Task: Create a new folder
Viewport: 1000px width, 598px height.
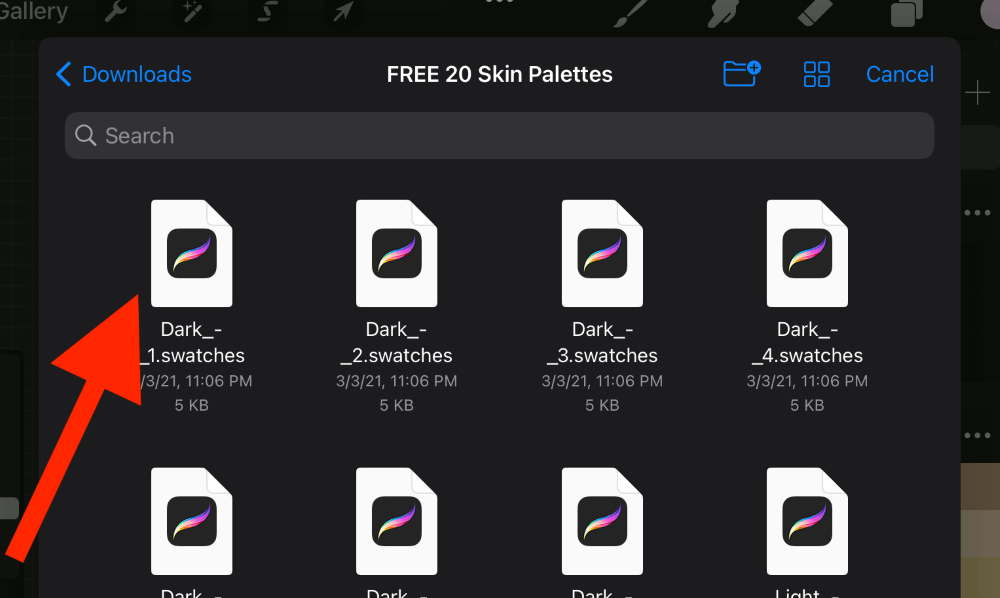Action: (x=742, y=73)
